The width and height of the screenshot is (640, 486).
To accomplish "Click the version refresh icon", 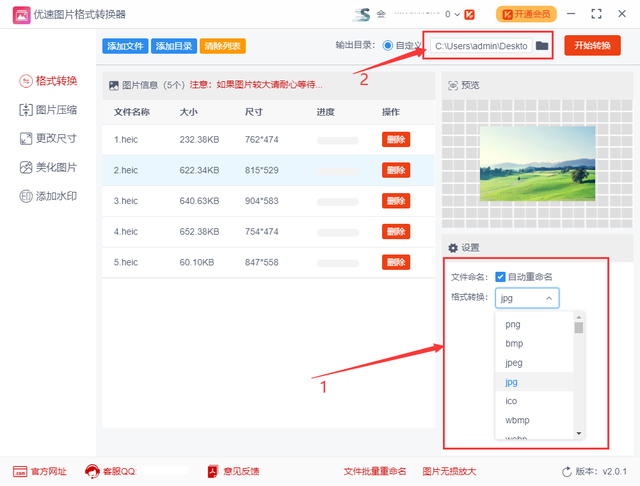I will coord(567,472).
